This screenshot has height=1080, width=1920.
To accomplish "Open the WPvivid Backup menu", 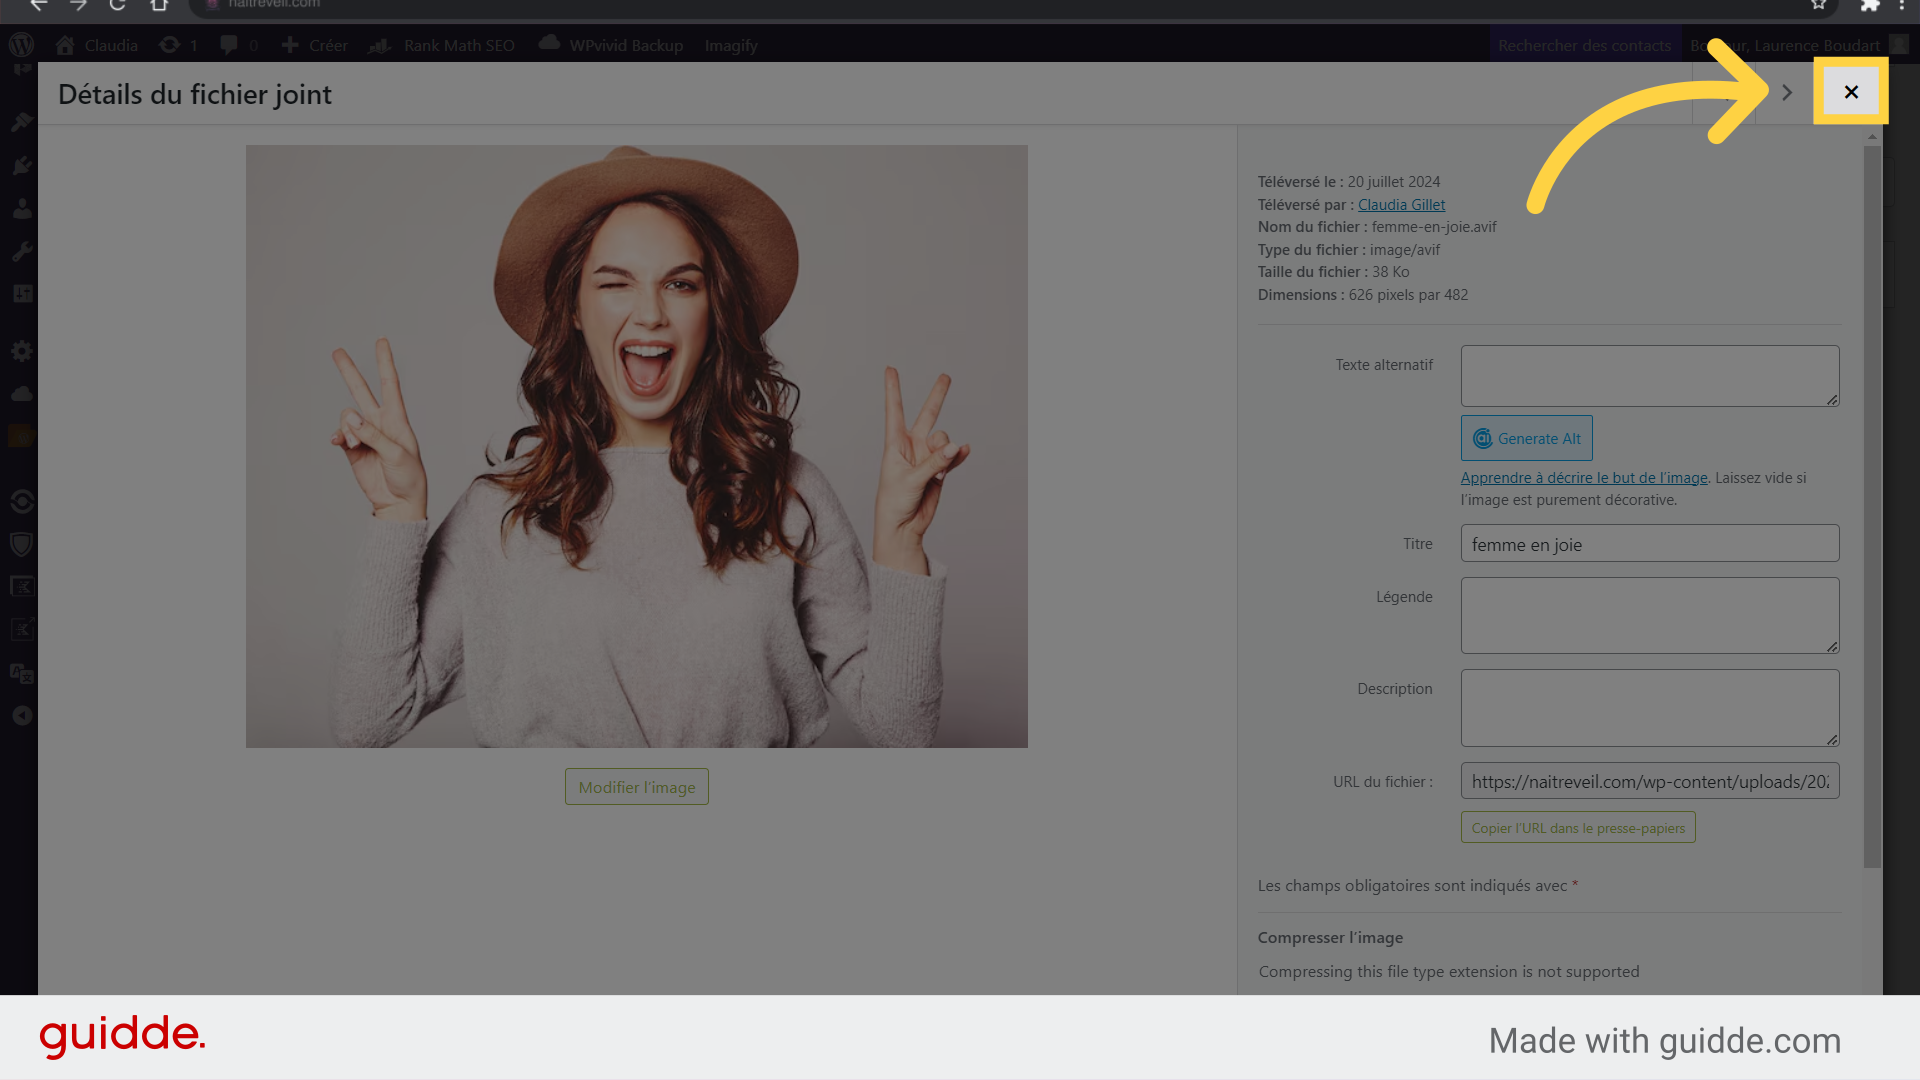I will (611, 45).
